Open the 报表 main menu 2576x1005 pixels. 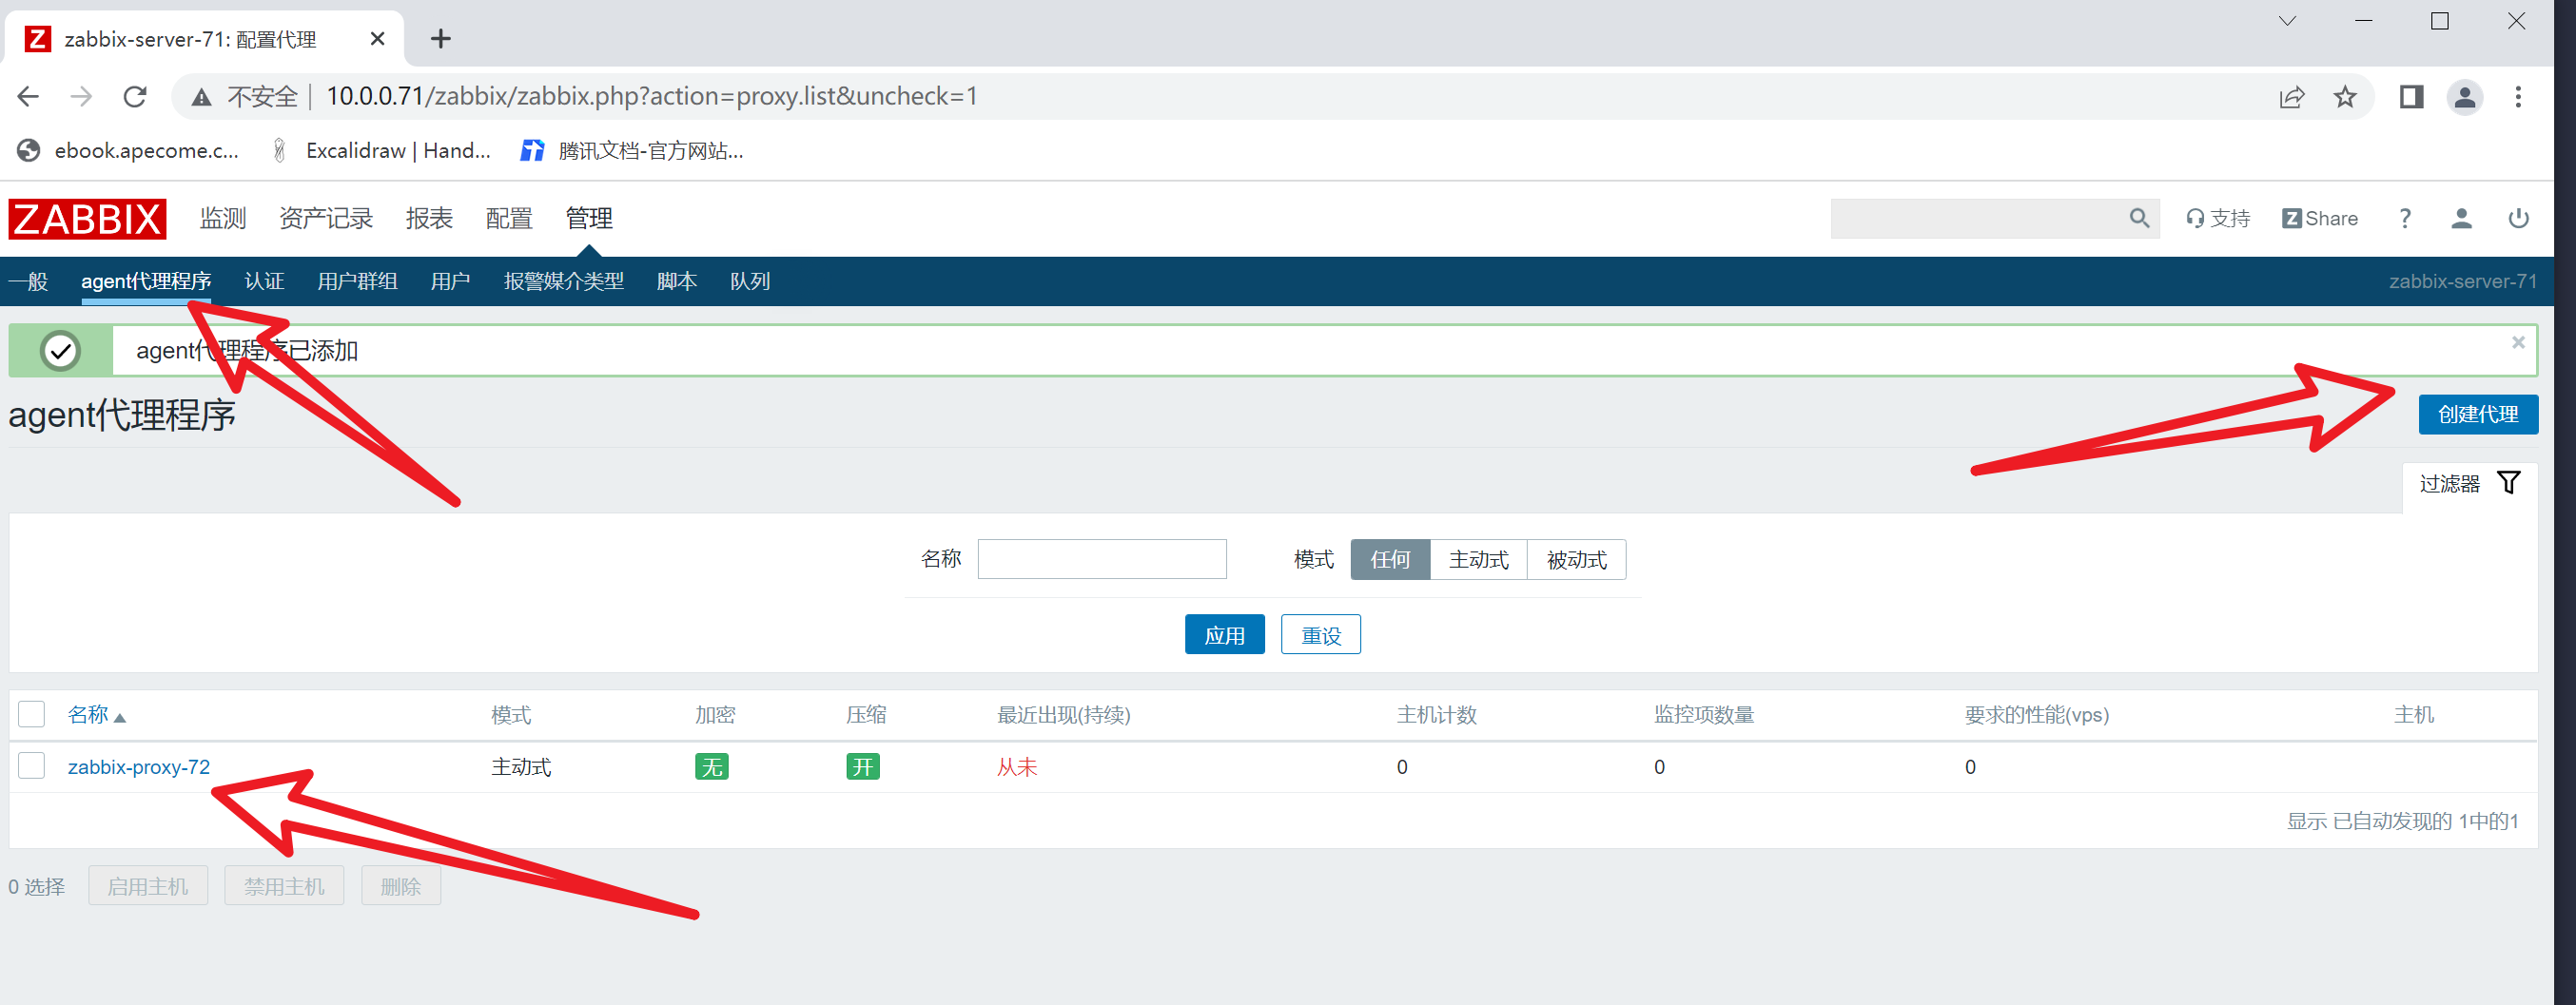click(429, 218)
